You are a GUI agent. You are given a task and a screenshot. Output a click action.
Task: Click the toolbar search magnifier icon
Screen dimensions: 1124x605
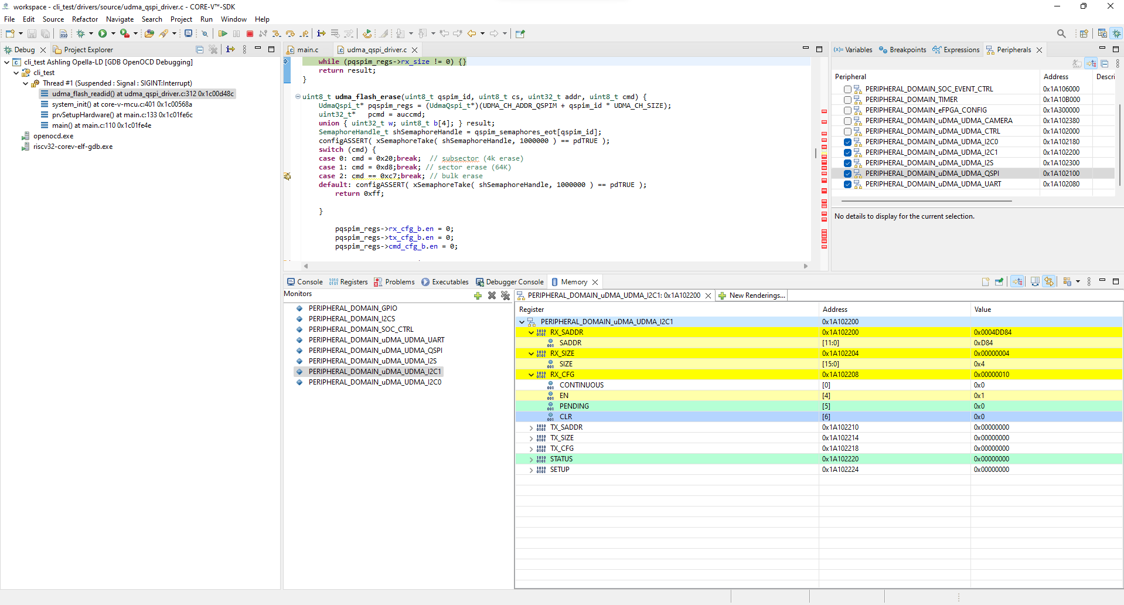click(x=1061, y=34)
